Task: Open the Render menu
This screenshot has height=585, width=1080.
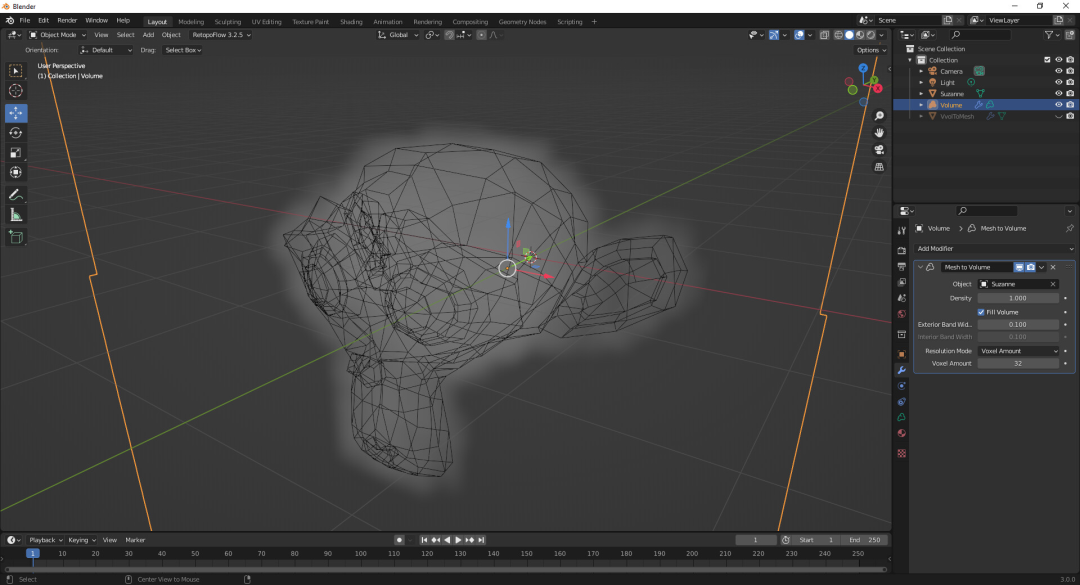Action: (x=67, y=21)
